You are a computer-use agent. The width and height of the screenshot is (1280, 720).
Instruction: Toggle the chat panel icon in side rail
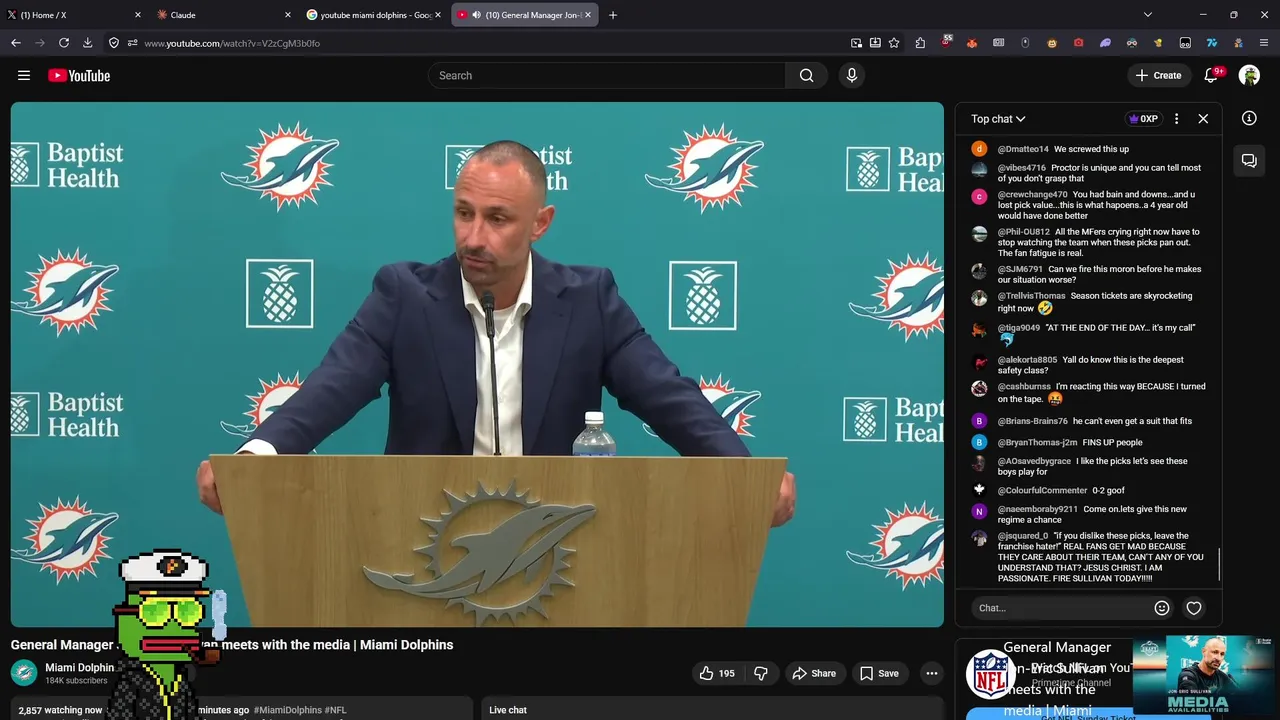pyautogui.click(x=1249, y=160)
